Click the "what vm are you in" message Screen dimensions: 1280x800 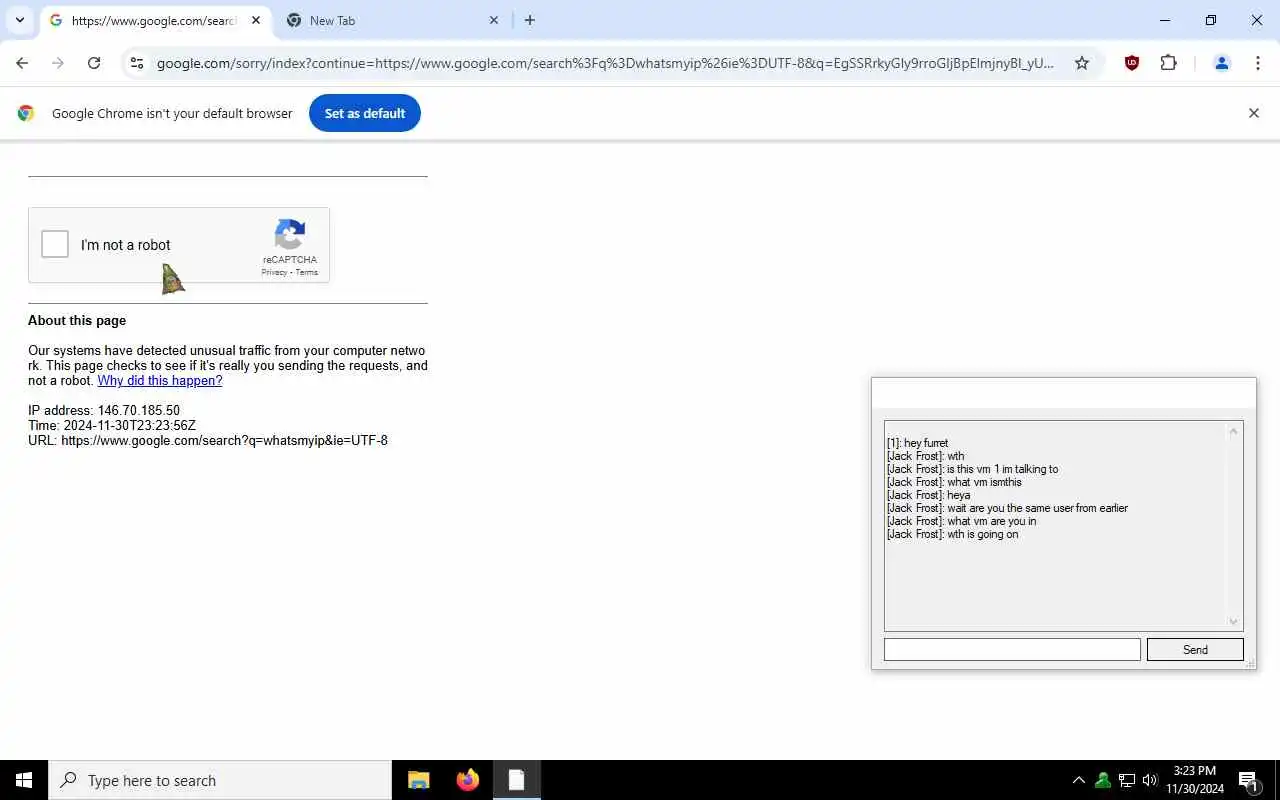coord(961,521)
